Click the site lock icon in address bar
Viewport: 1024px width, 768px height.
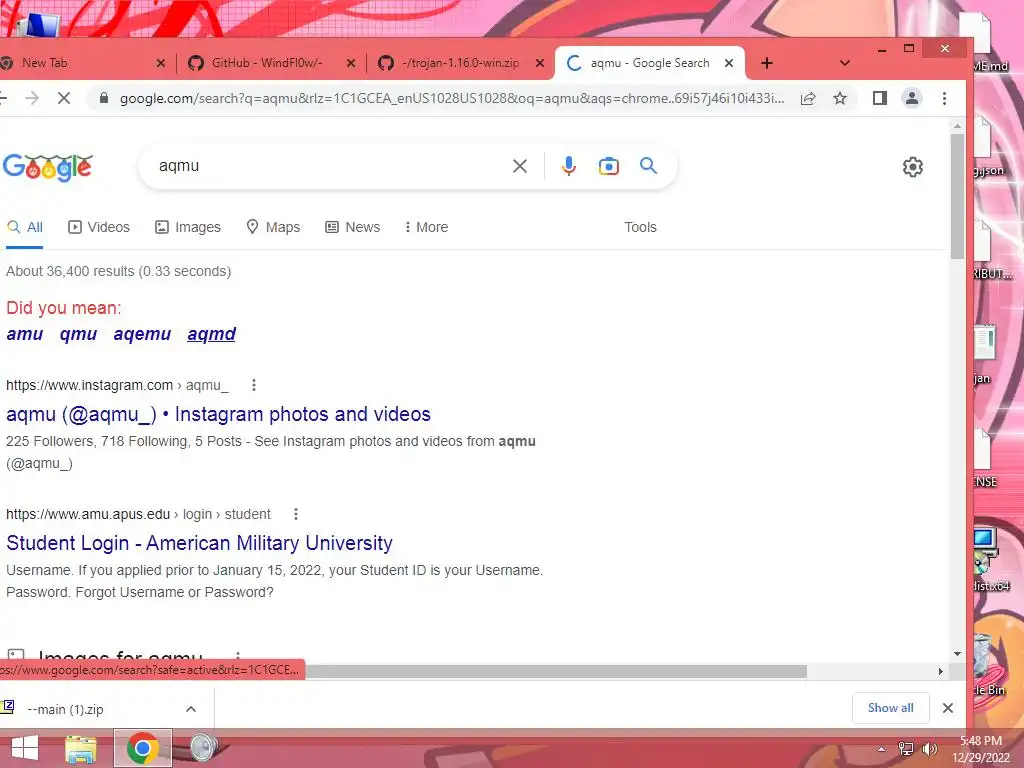click(103, 99)
